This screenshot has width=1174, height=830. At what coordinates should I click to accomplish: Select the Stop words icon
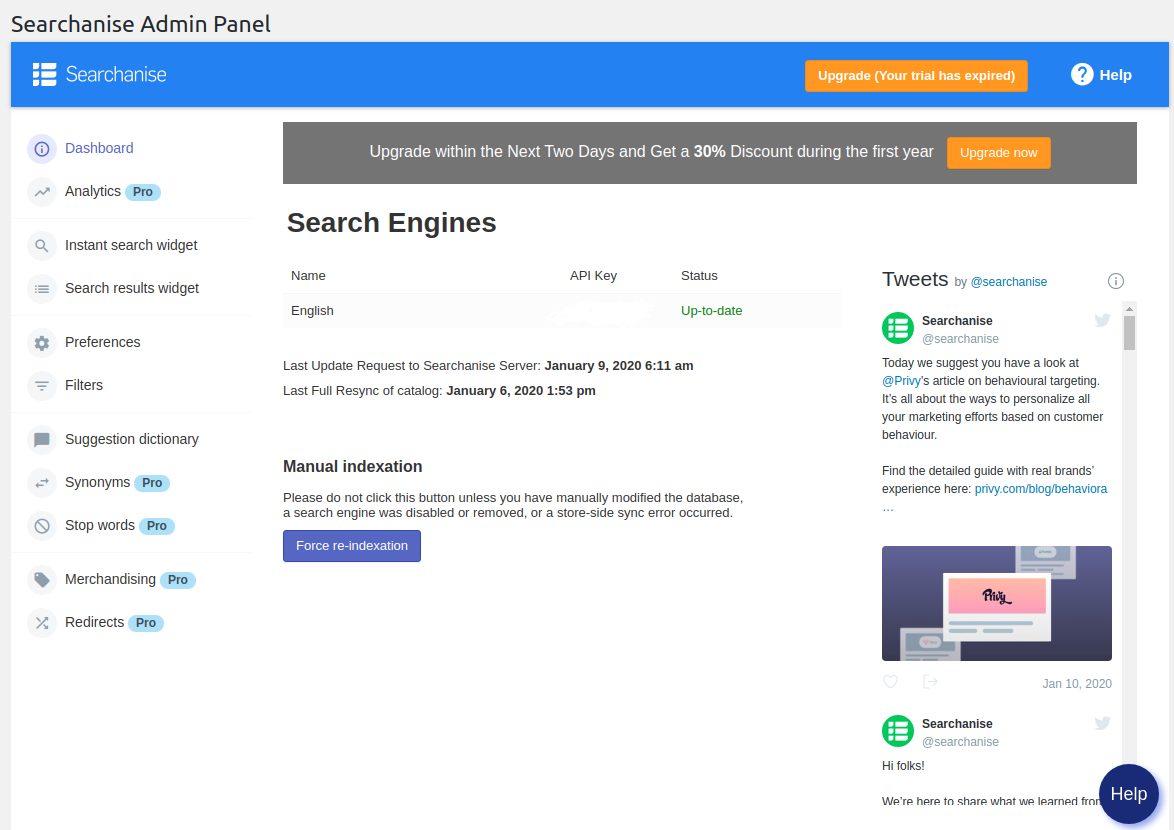(x=41, y=525)
